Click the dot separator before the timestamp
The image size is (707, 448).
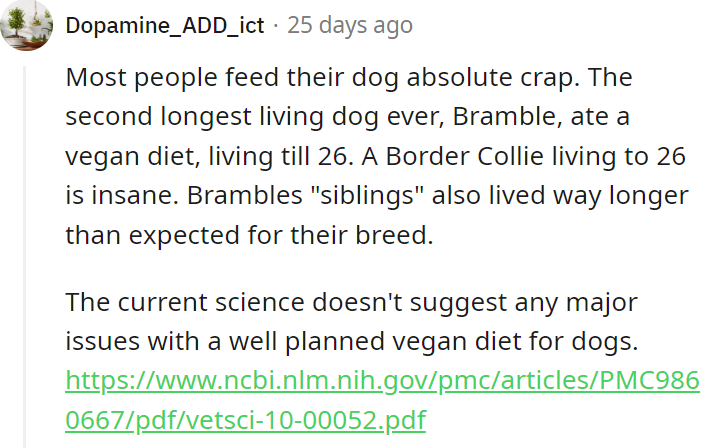pos(276,26)
